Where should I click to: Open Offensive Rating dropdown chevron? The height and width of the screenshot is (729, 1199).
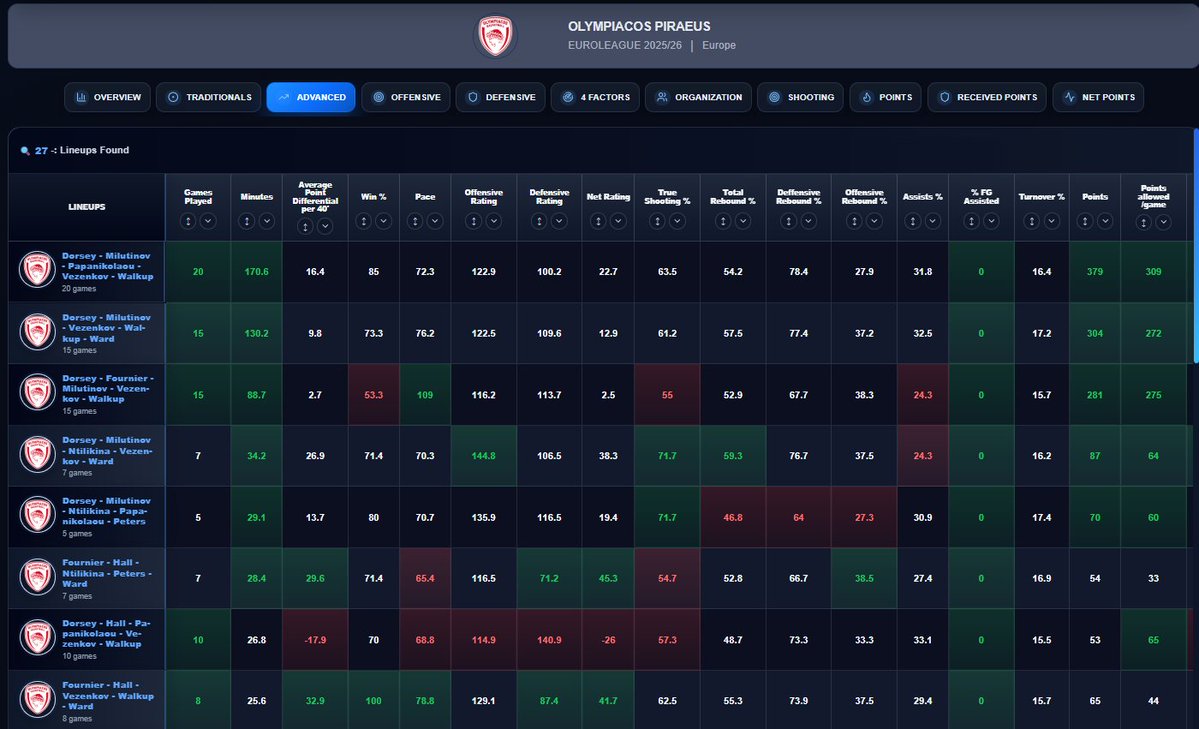point(493,221)
